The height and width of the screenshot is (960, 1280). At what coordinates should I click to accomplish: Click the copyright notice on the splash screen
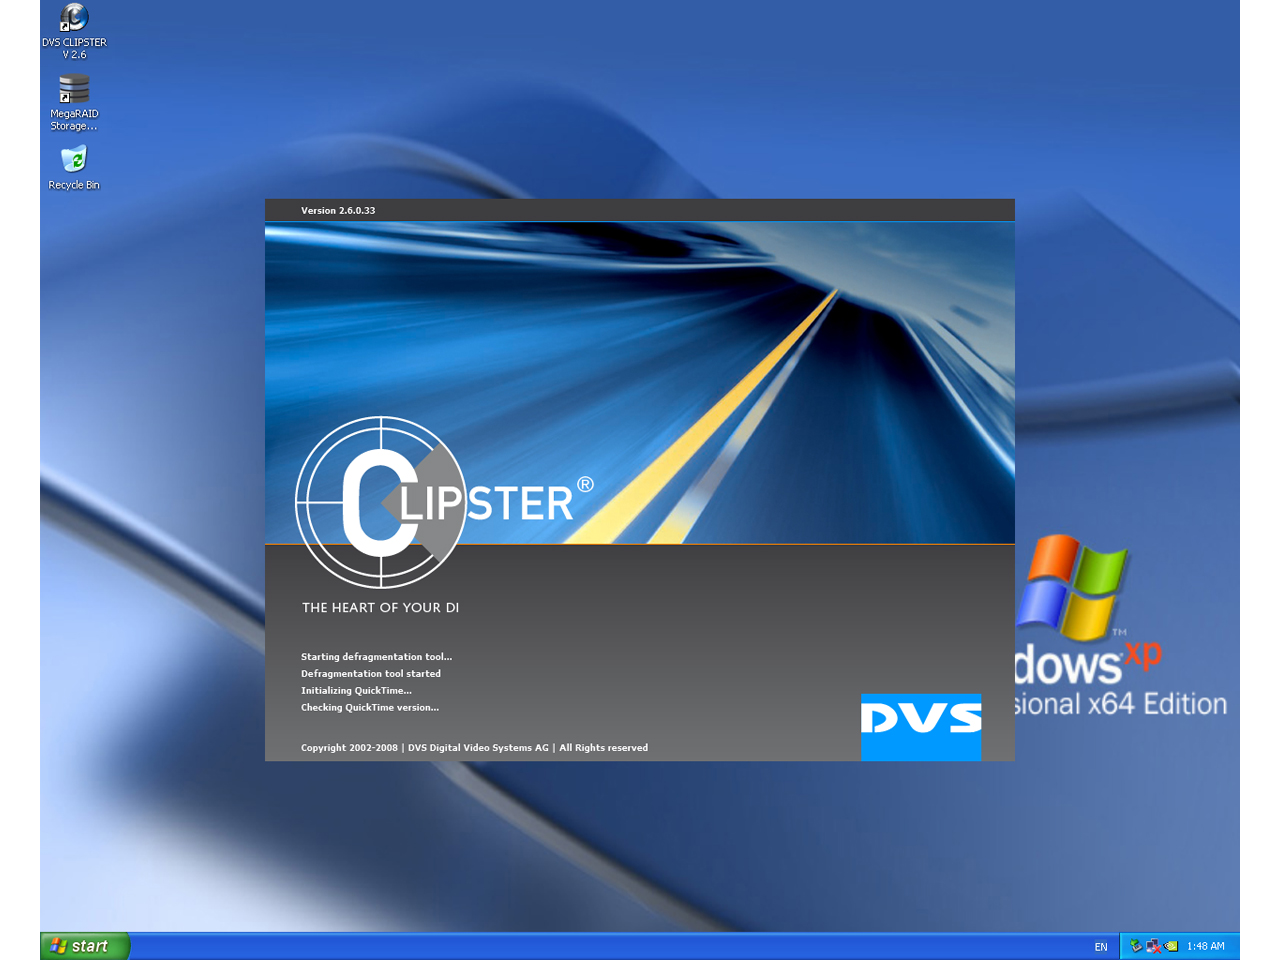pos(474,747)
